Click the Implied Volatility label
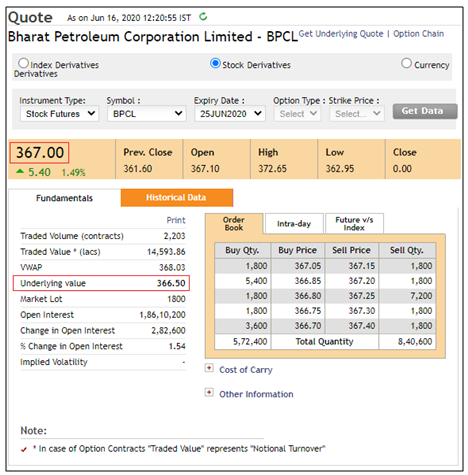Image resolution: width=468 pixels, height=475 pixels. click(54, 362)
